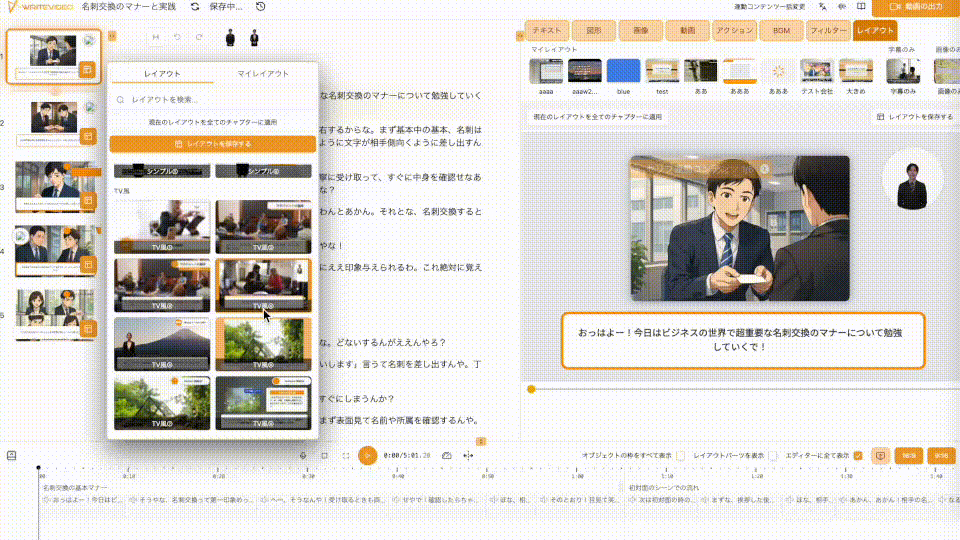Collapse the scene list panel with orange handle
The height and width of the screenshot is (540, 960).
coord(111,36)
